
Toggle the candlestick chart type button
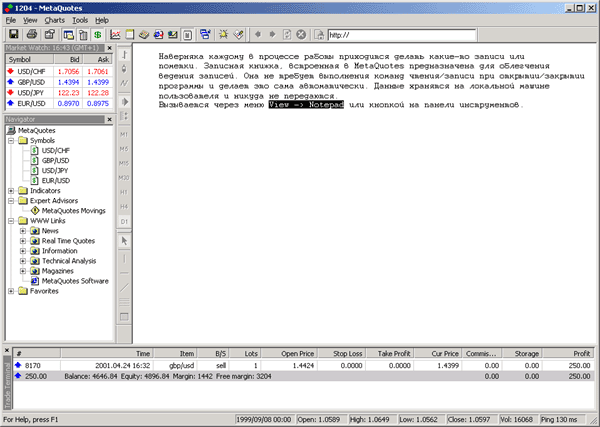[x=124, y=69]
